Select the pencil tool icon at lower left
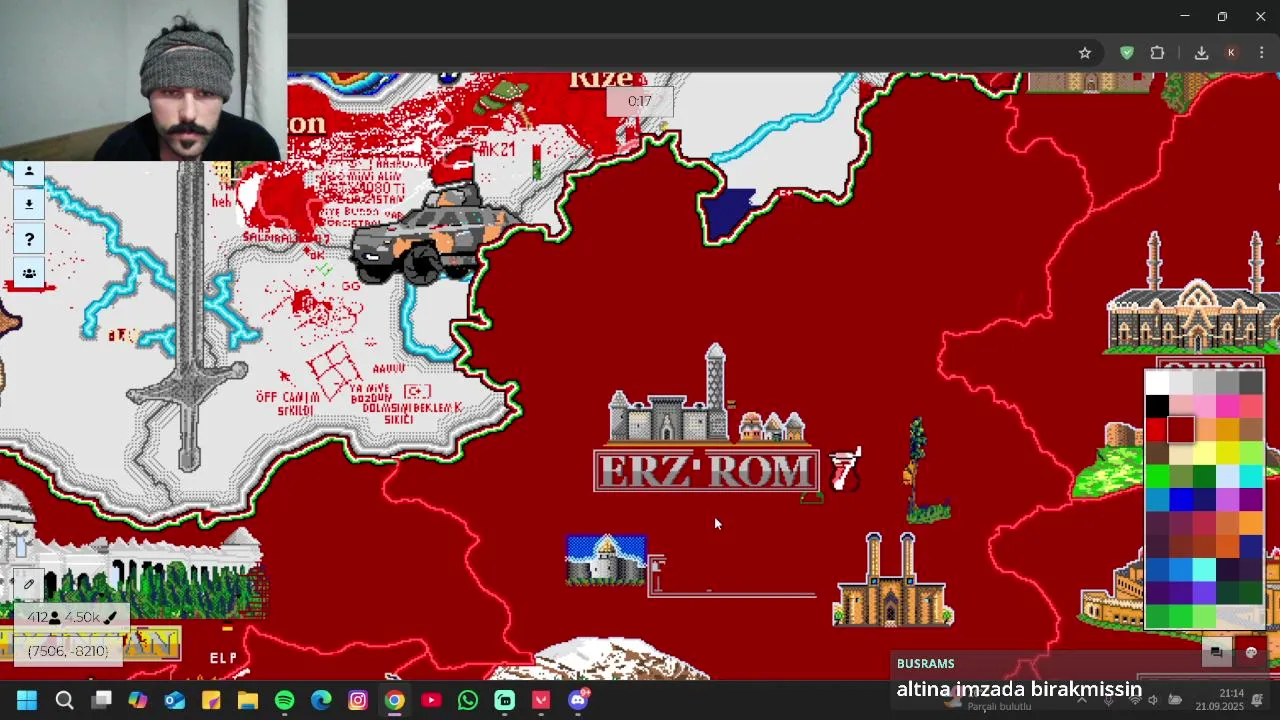This screenshot has height=720, width=1280. 29,585
